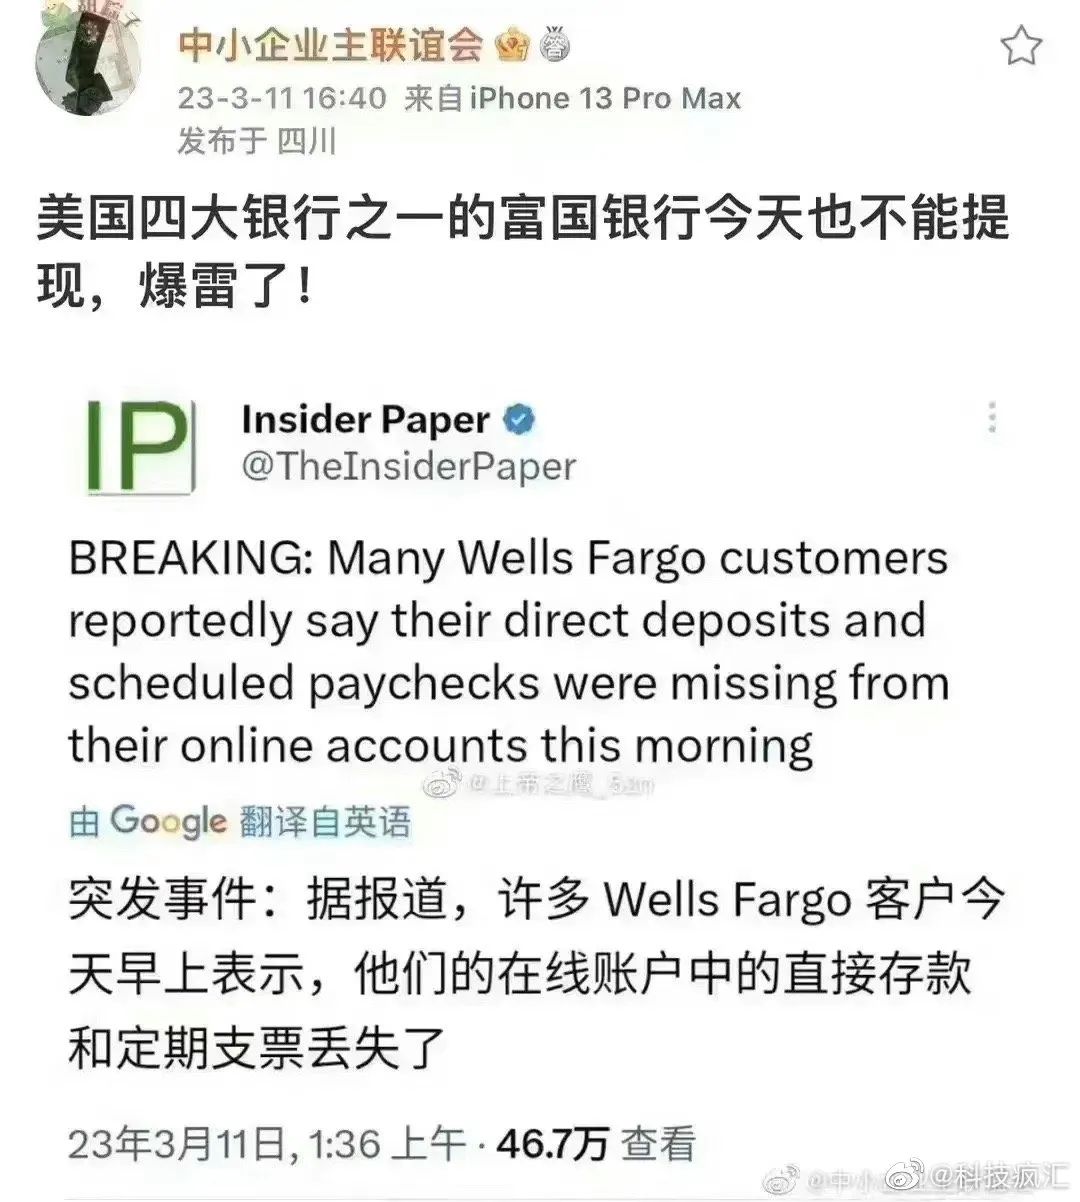Tap the star favorite icon

1021,47
